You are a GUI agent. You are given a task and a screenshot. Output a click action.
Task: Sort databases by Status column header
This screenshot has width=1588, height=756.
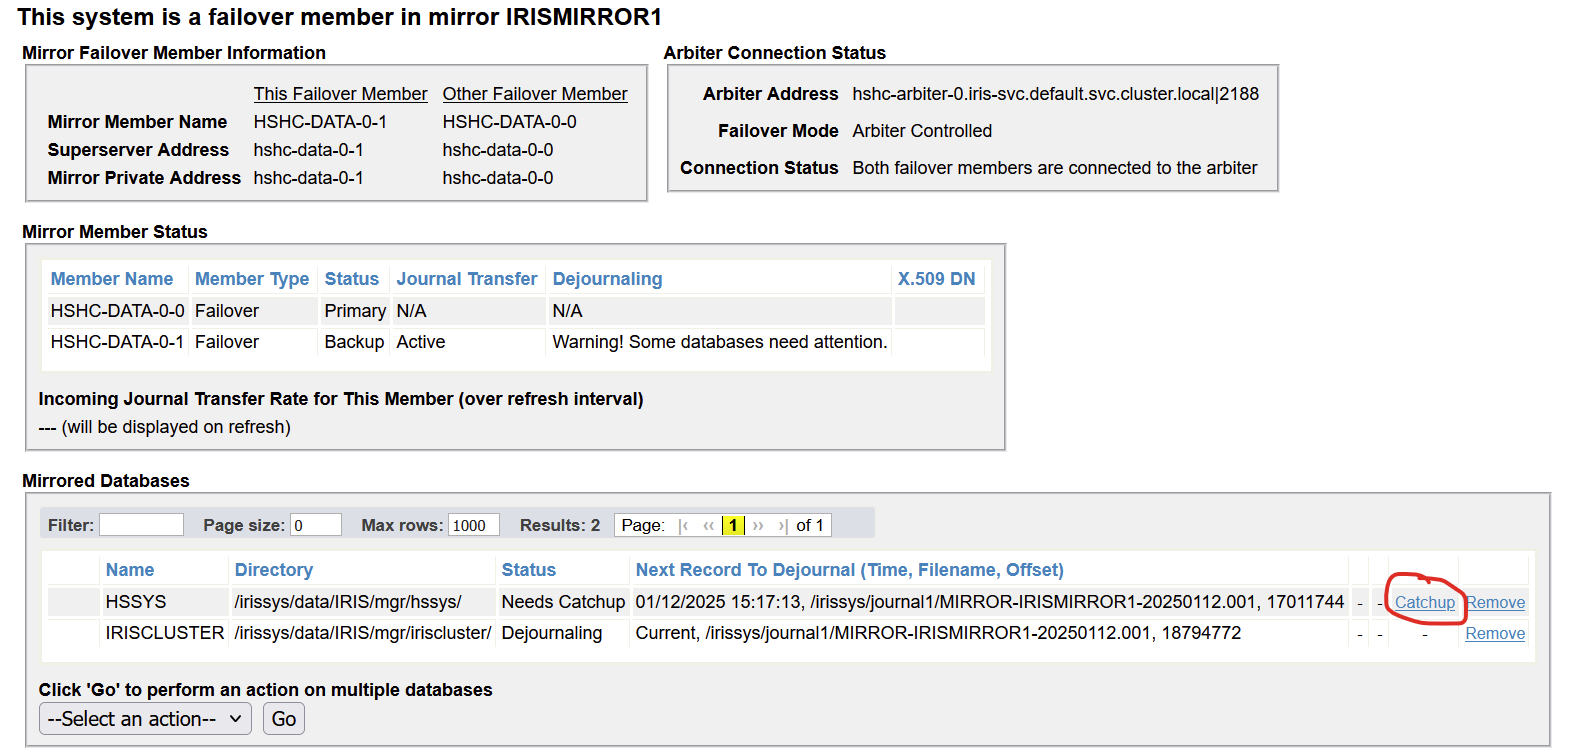[528, 570]
